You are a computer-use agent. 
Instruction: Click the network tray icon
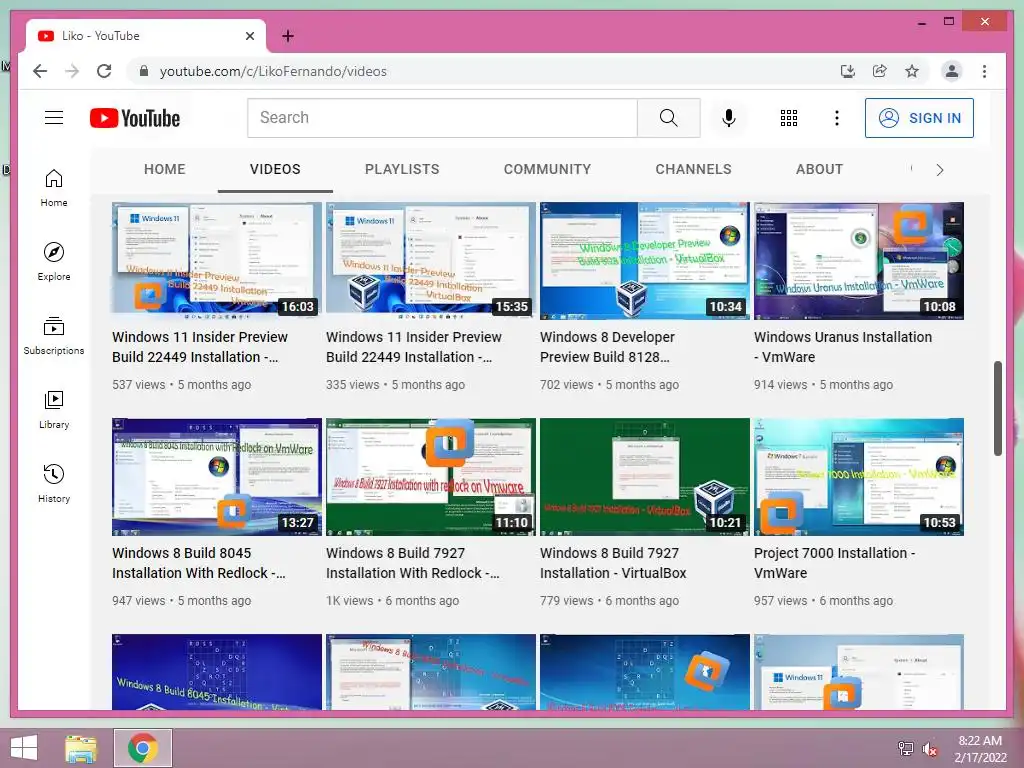coord(905,748)
